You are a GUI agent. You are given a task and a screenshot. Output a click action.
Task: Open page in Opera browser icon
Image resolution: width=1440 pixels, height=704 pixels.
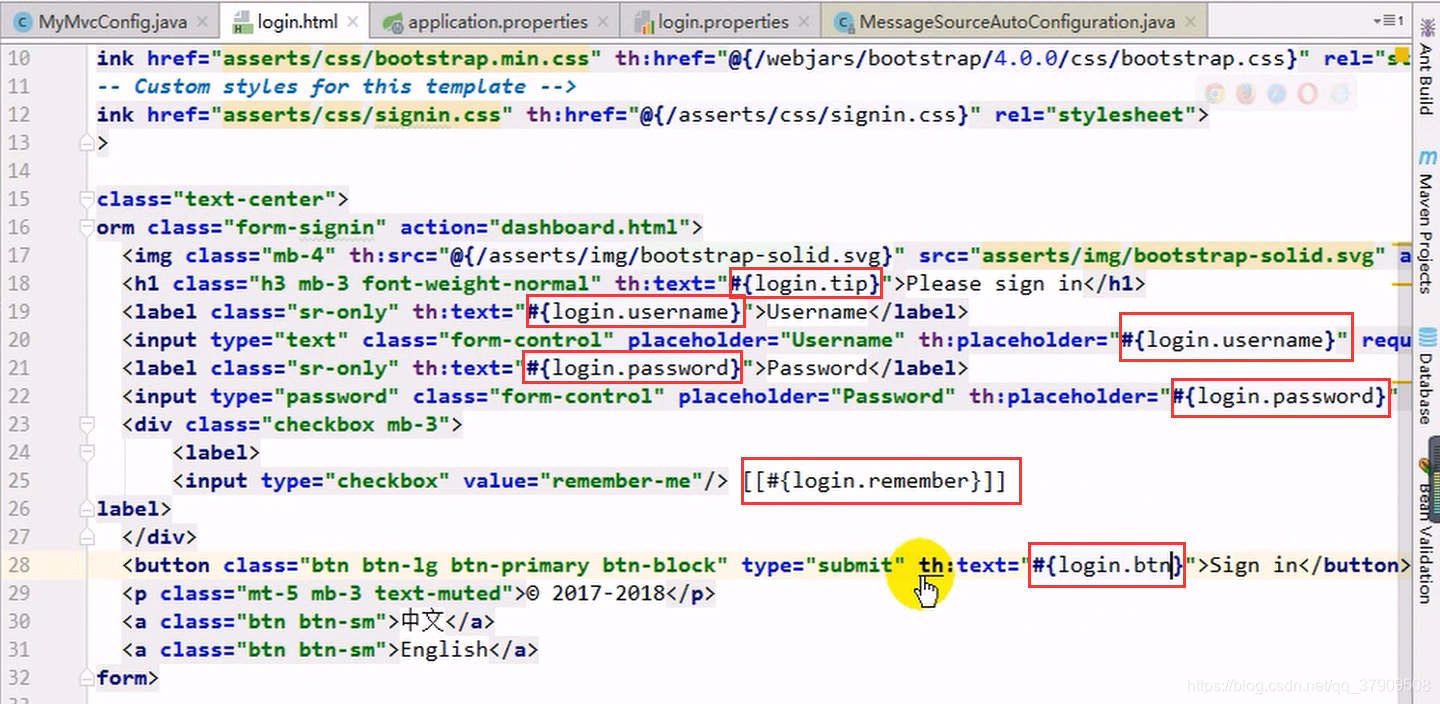point(1308,94)
